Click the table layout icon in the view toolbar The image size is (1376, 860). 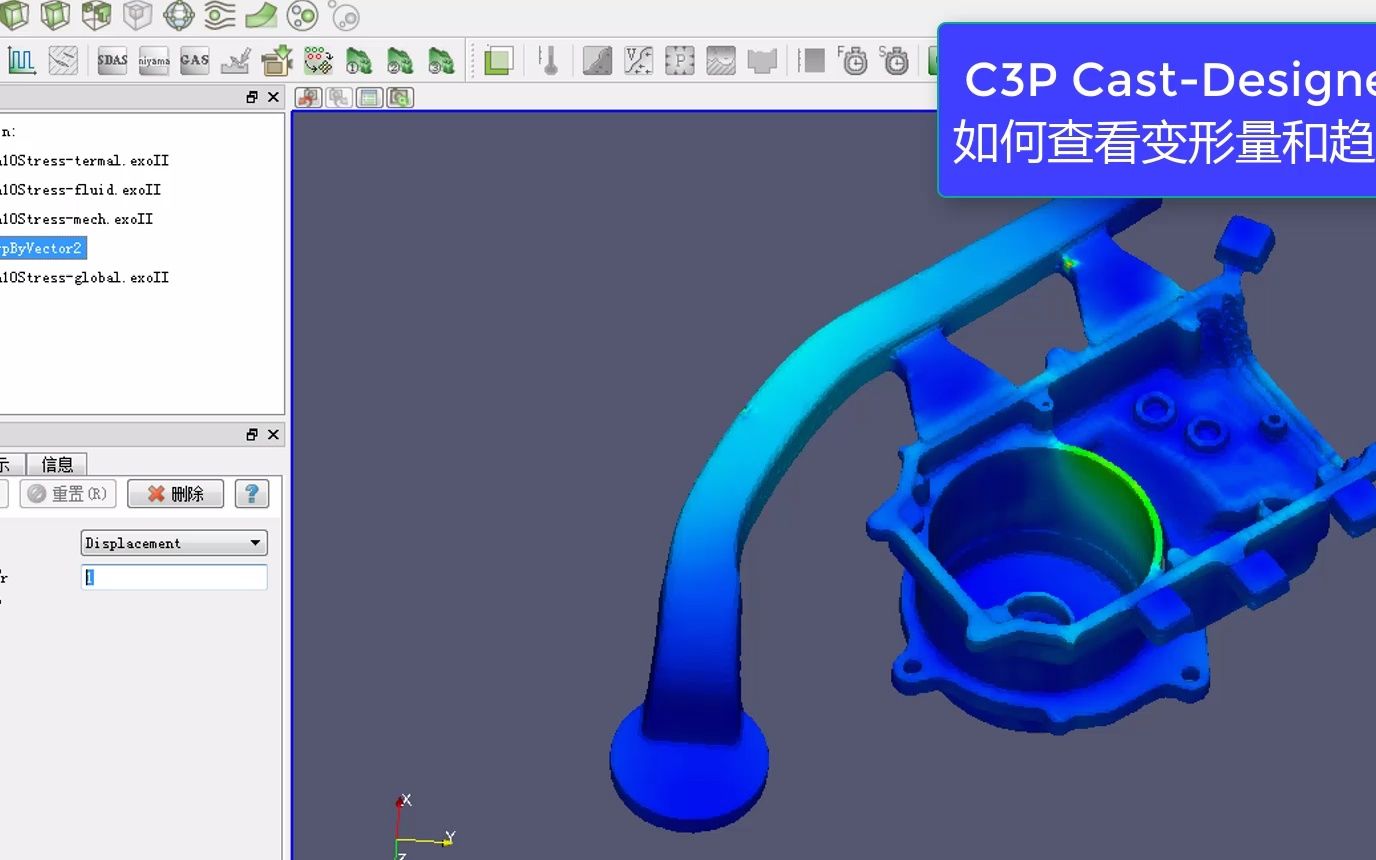click(x=370, y=97)
